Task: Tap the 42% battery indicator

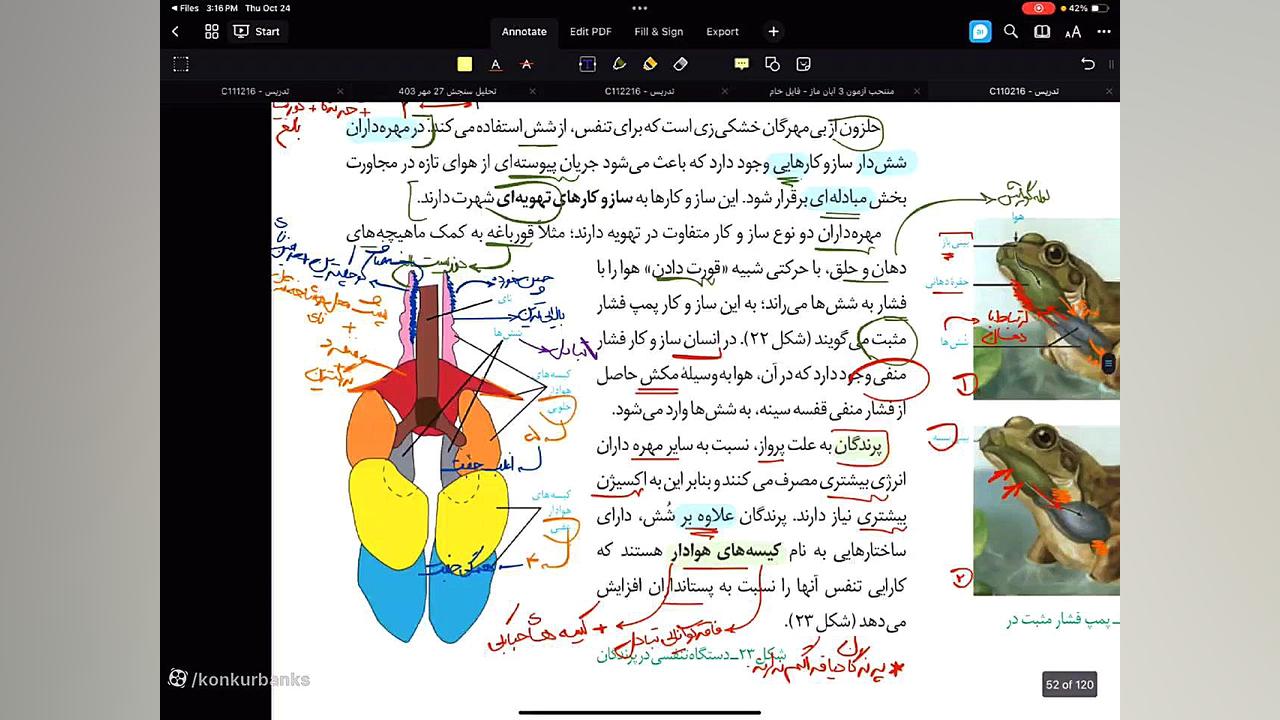Action: [1088, 7]
